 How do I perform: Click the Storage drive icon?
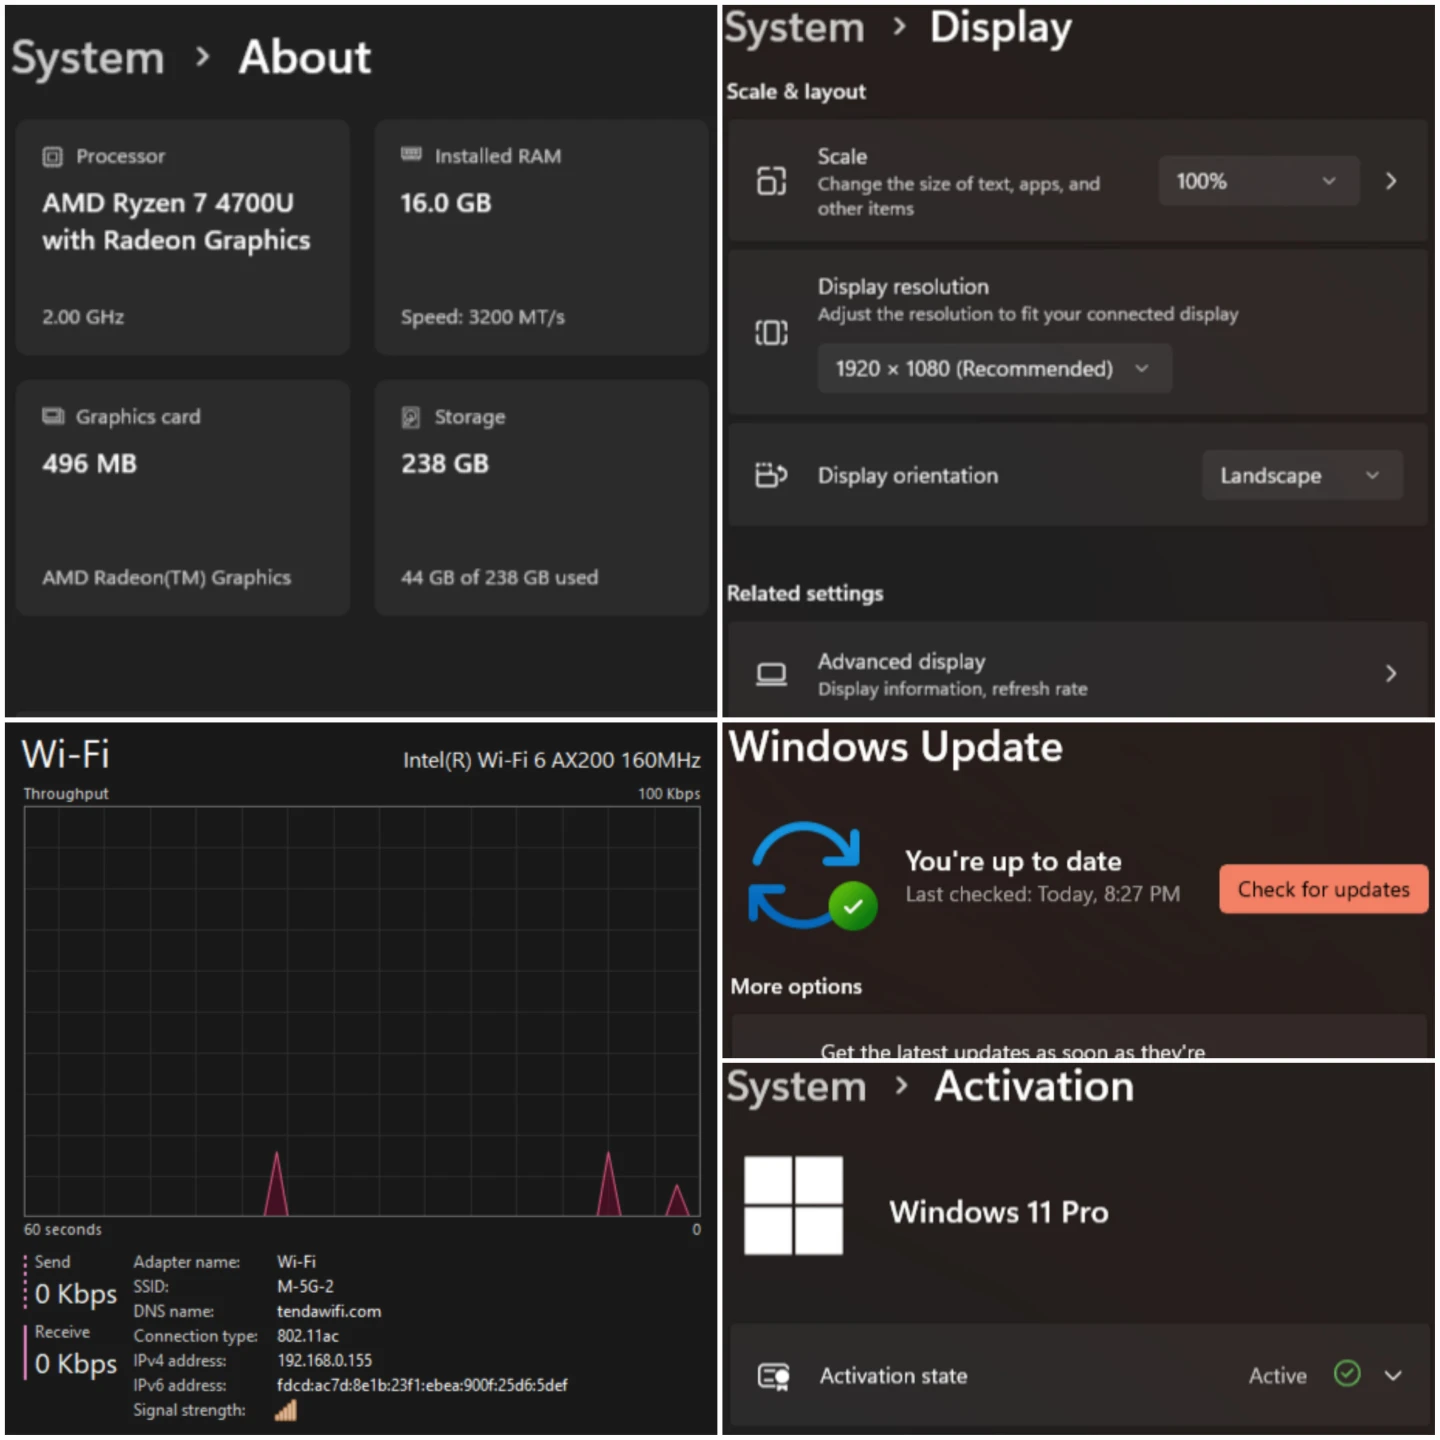point(410,417)
